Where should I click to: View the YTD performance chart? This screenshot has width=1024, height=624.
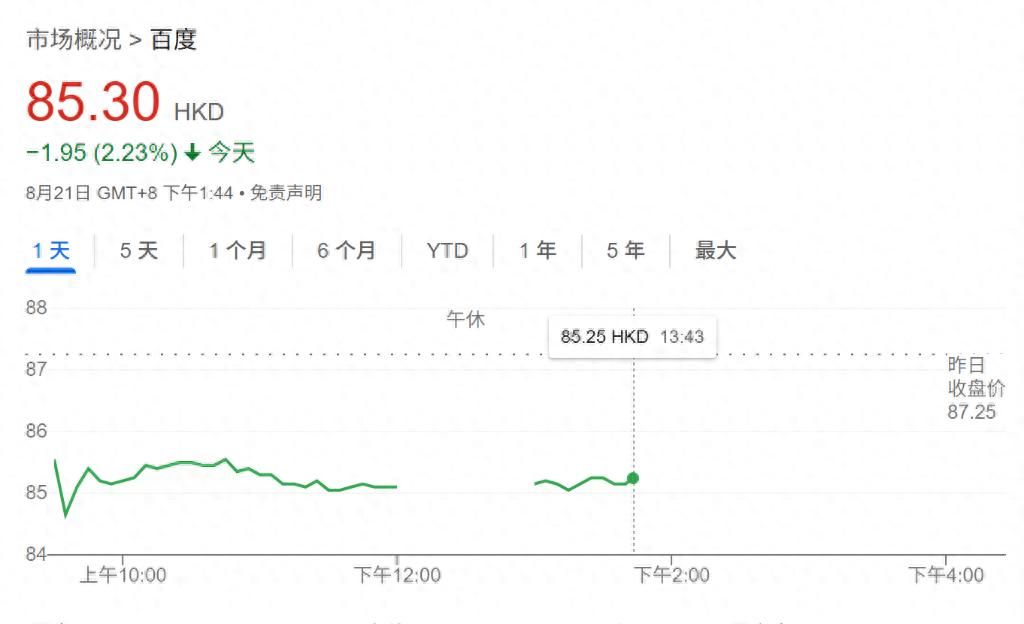[x=446, y=251]
